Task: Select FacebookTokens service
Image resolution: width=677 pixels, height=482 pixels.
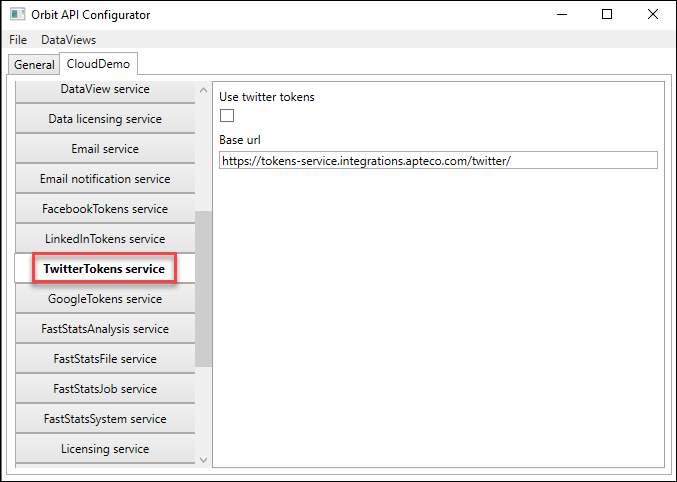Action: click(105, 209)
